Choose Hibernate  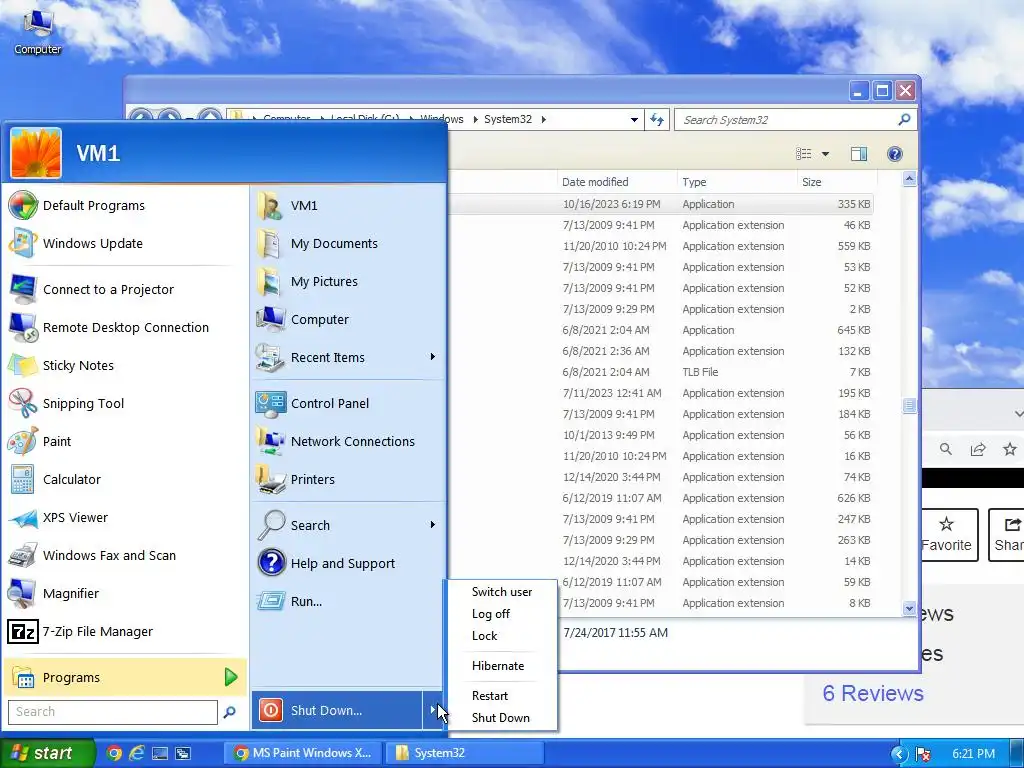(x=498, y=665)
